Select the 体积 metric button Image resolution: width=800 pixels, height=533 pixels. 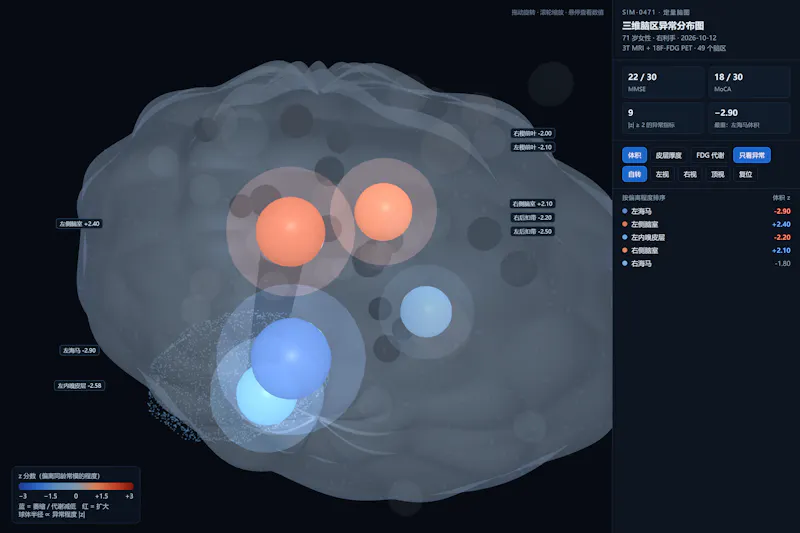pyautogui.click(x=634, y=155)
